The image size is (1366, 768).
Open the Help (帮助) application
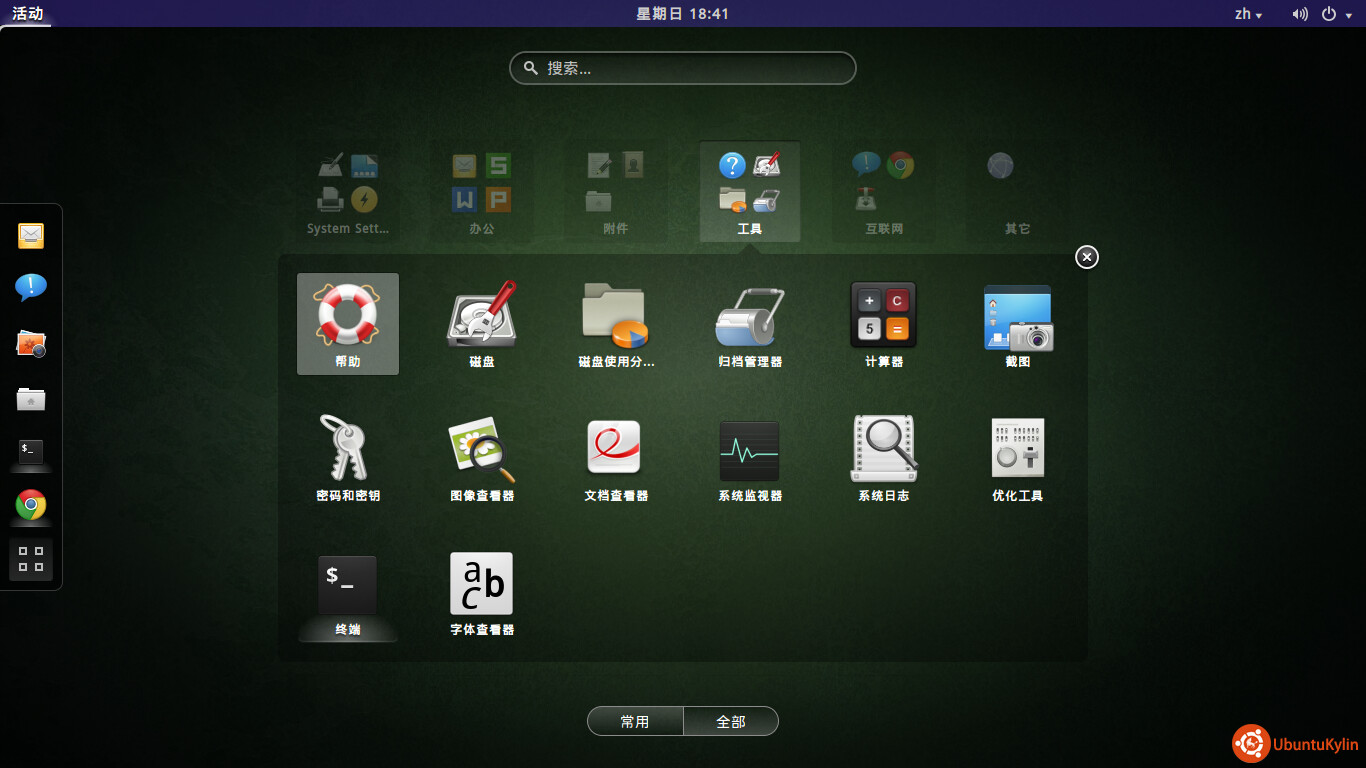(x=347, y=323)
